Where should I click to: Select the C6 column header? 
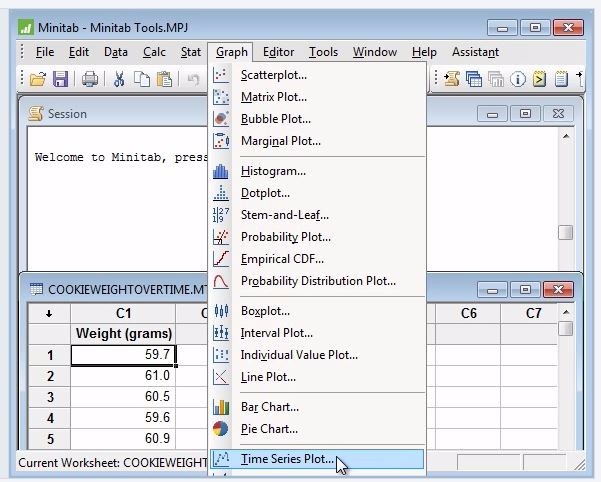(x=468, y=313)
